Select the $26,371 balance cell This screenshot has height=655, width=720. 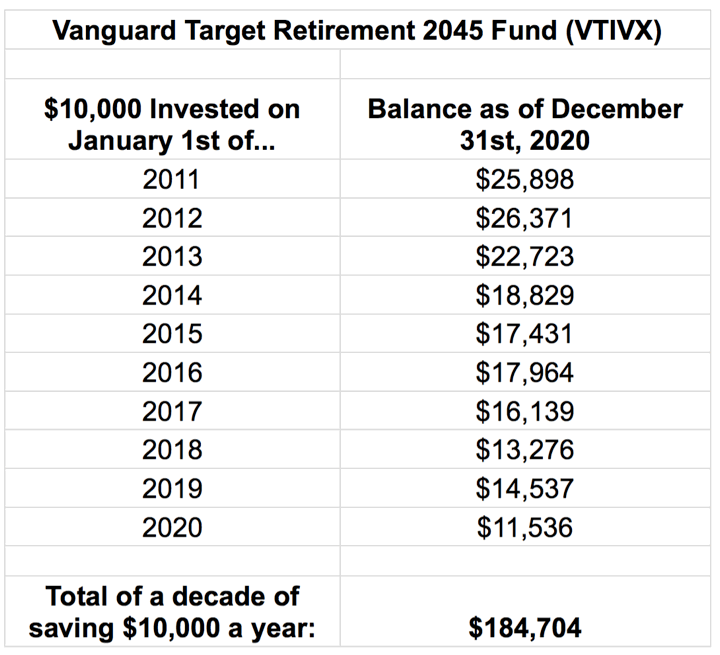(x=525, y=218)
